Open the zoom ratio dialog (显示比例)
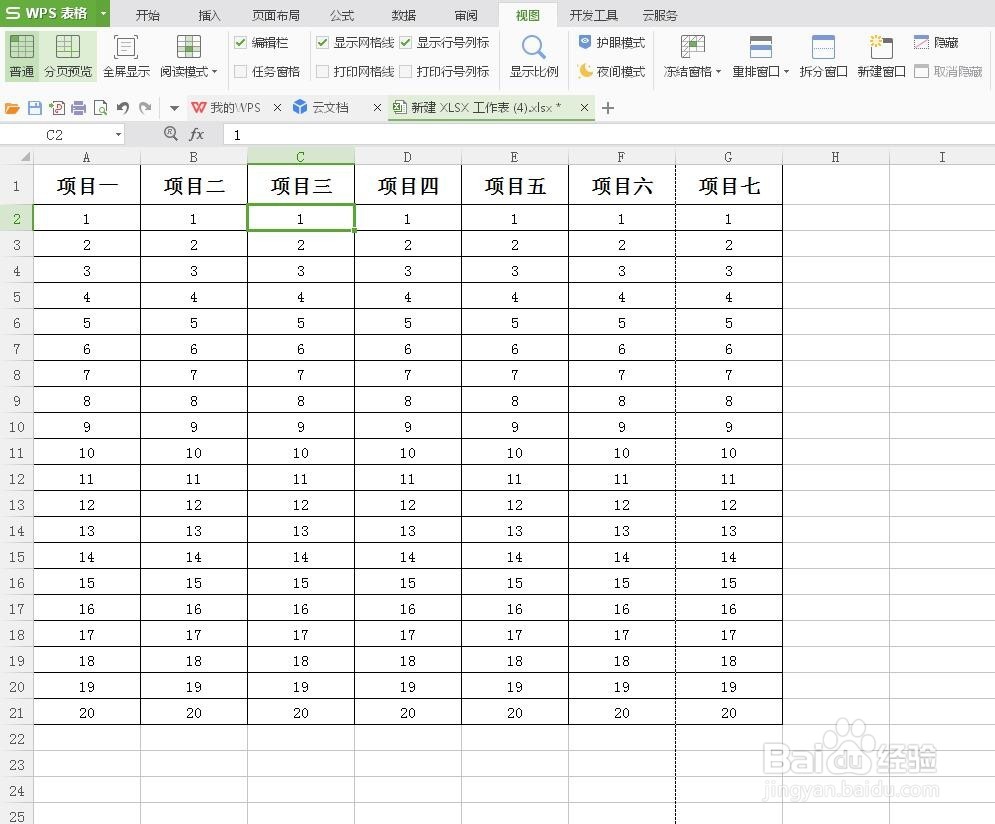Image resolution: width=995 pixels, height=824 pixels. coord(534,56)
